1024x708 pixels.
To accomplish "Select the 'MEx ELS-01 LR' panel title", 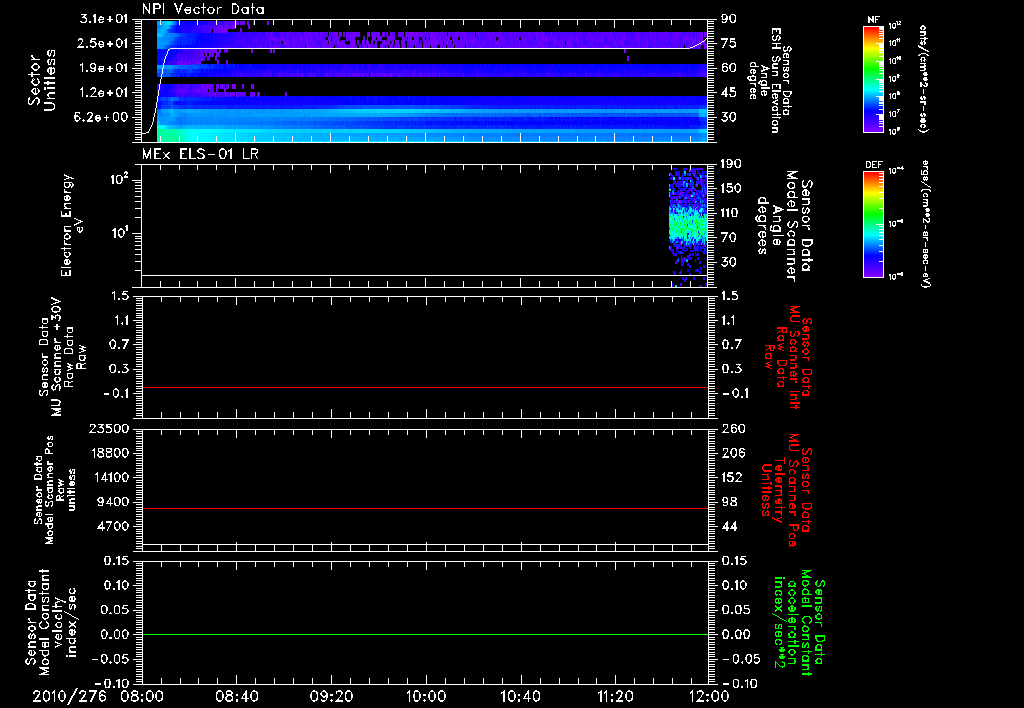I will pos(200,154).
